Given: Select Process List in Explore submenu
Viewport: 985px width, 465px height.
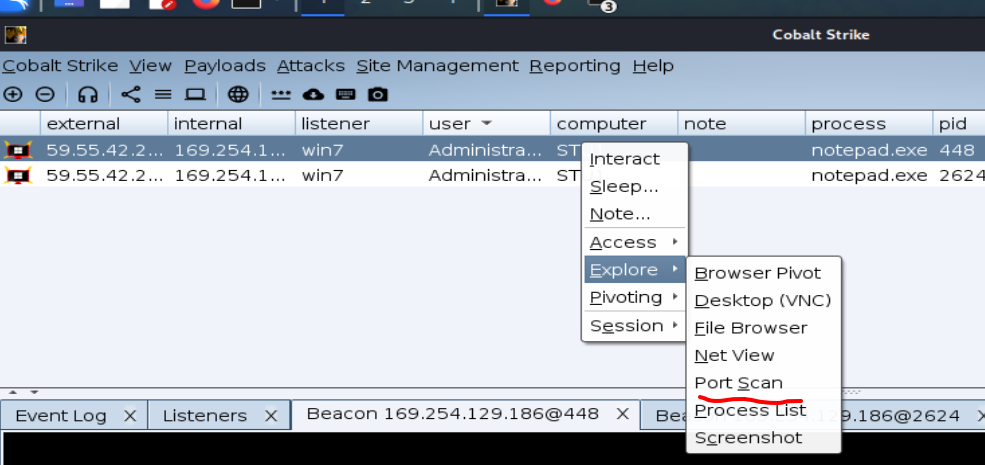Looking at the screenshot, I should click(x=763, y=410).
